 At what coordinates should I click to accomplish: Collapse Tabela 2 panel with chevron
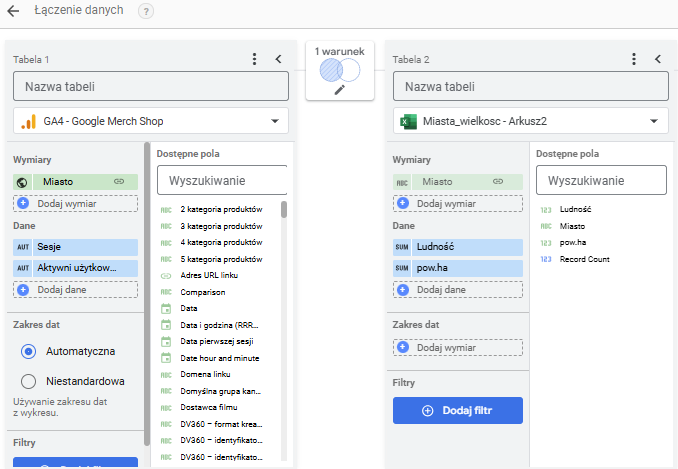click(x=658, y=59)
